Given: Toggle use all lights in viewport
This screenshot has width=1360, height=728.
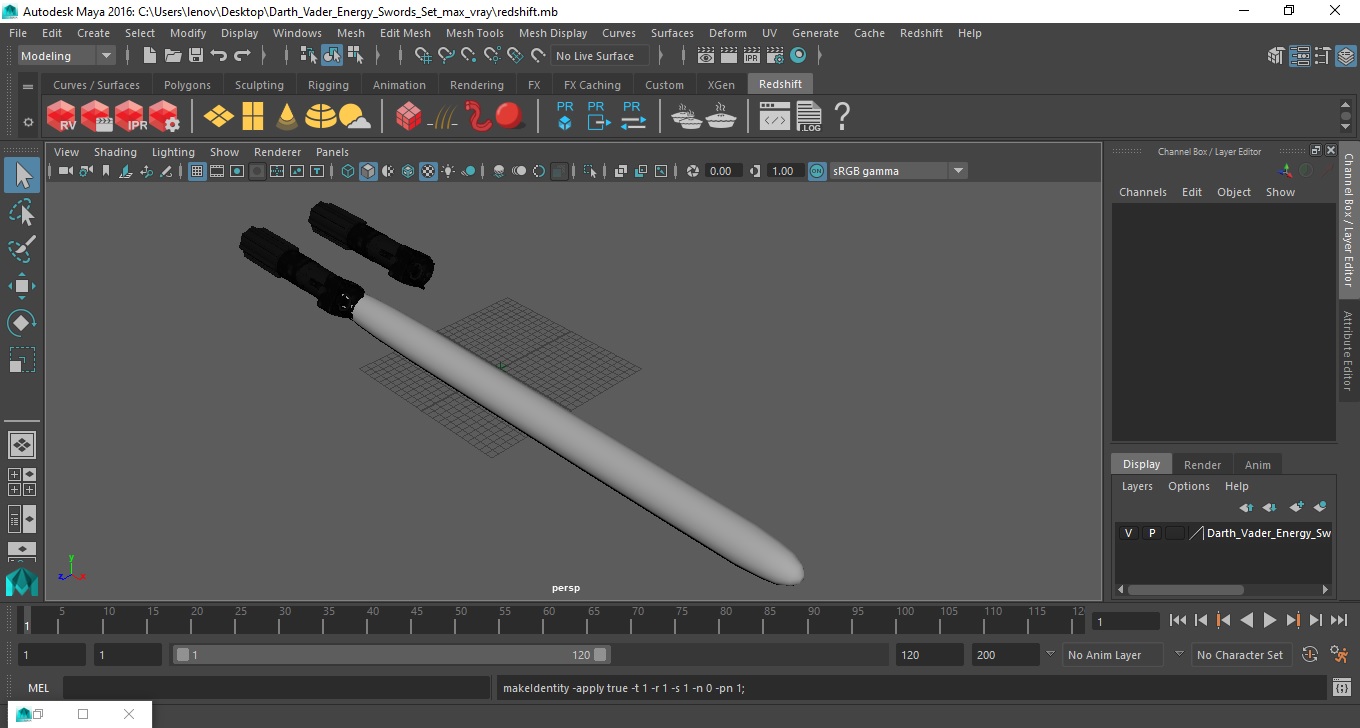Looking at the screenshot, I should pos(448,171).
